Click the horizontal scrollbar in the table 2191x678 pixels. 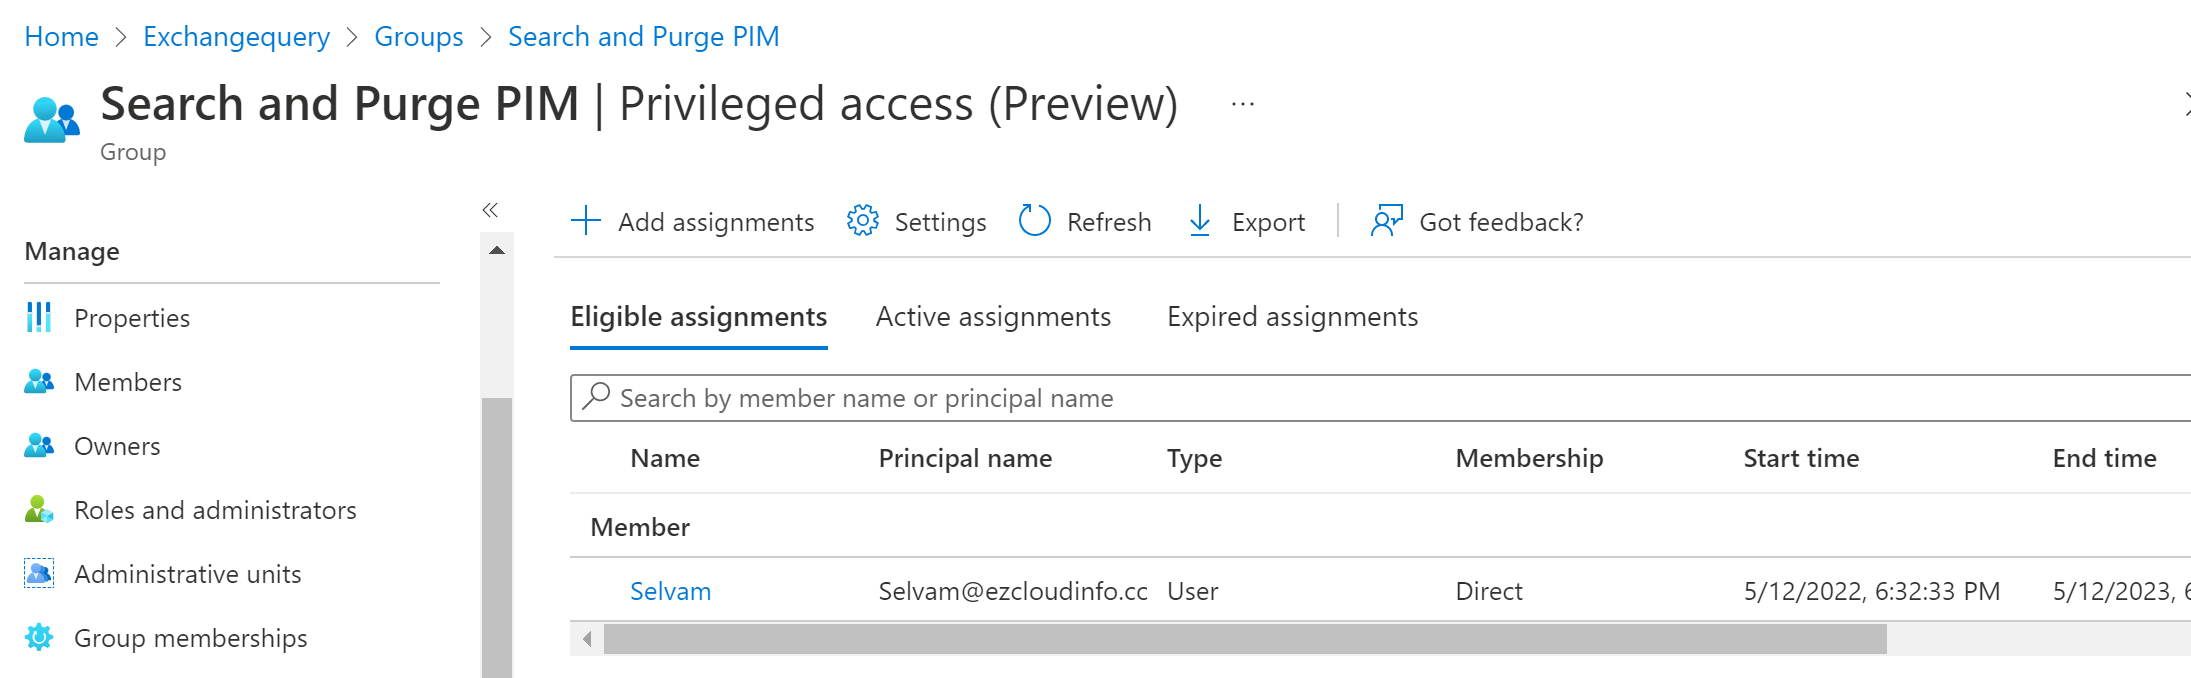[x=1244, y=639]
